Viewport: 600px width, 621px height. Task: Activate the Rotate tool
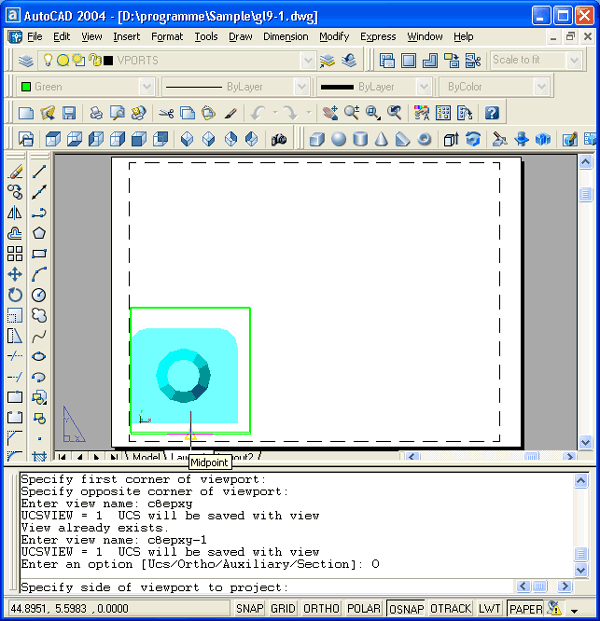[x=15, y=295]
